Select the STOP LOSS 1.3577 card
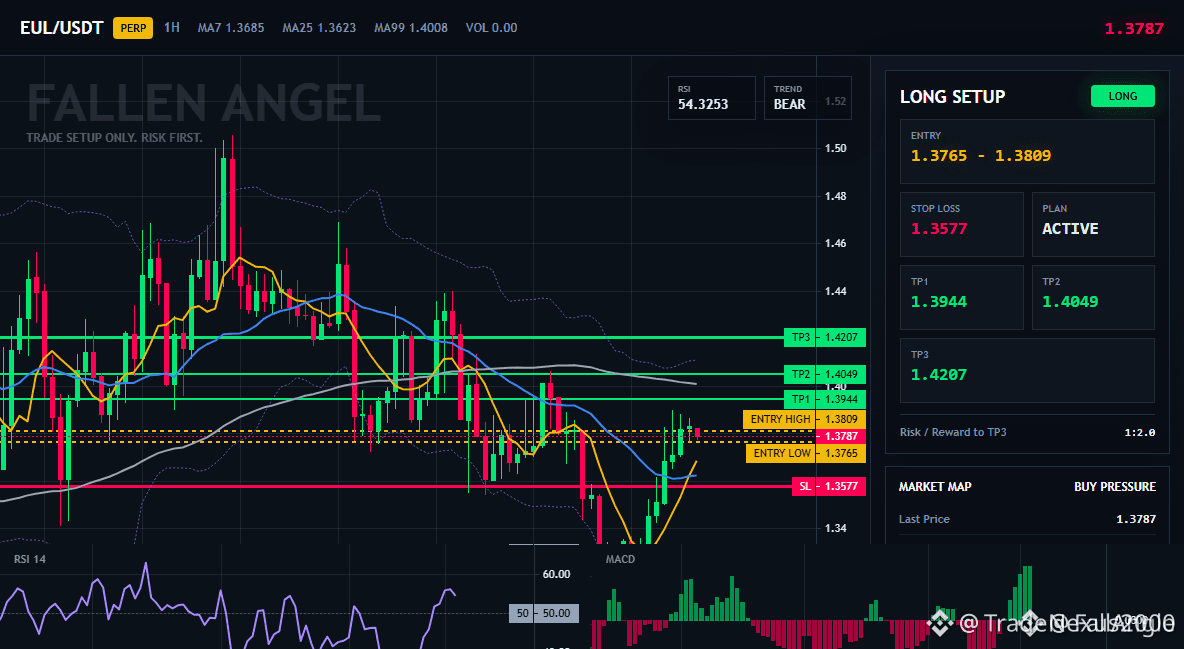 tap(961, 224)
